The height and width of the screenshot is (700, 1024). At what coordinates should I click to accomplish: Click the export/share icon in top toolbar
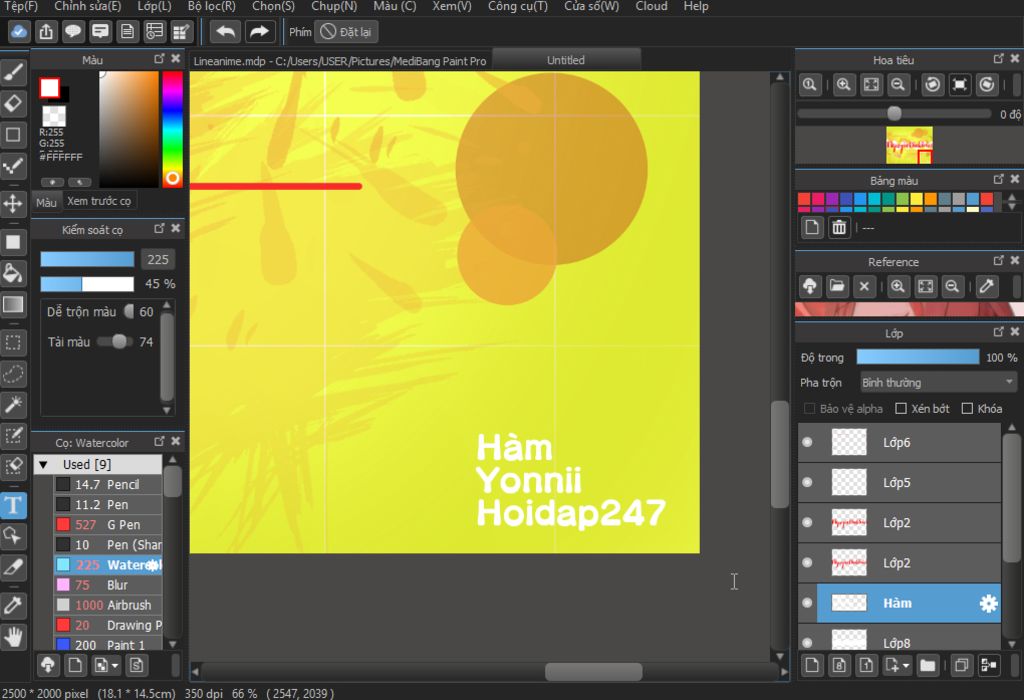click(46, 31)
